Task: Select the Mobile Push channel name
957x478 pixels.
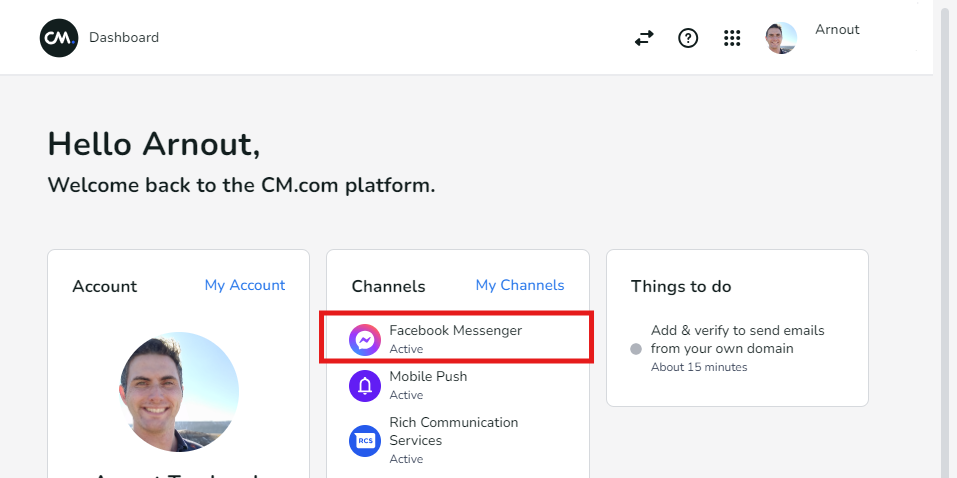Action: (428, 376)
